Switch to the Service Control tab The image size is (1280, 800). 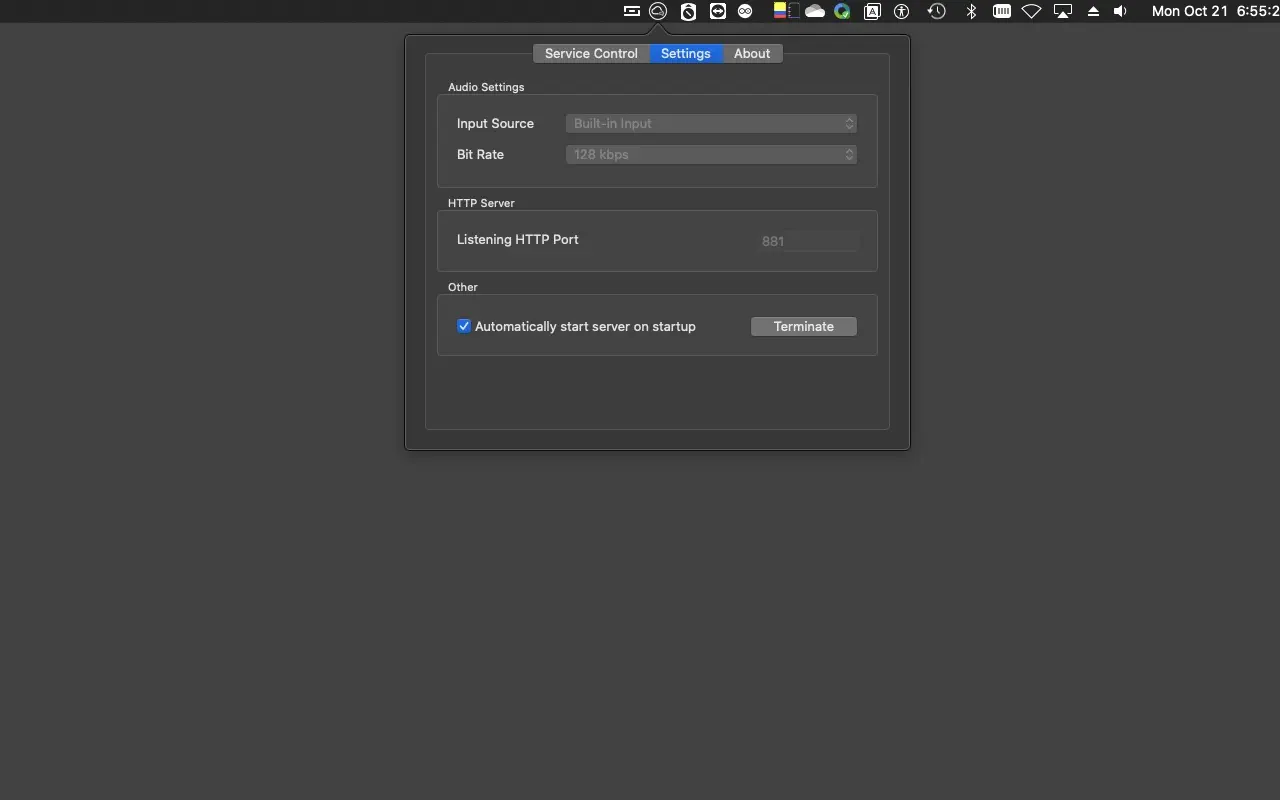coord(590,53)
